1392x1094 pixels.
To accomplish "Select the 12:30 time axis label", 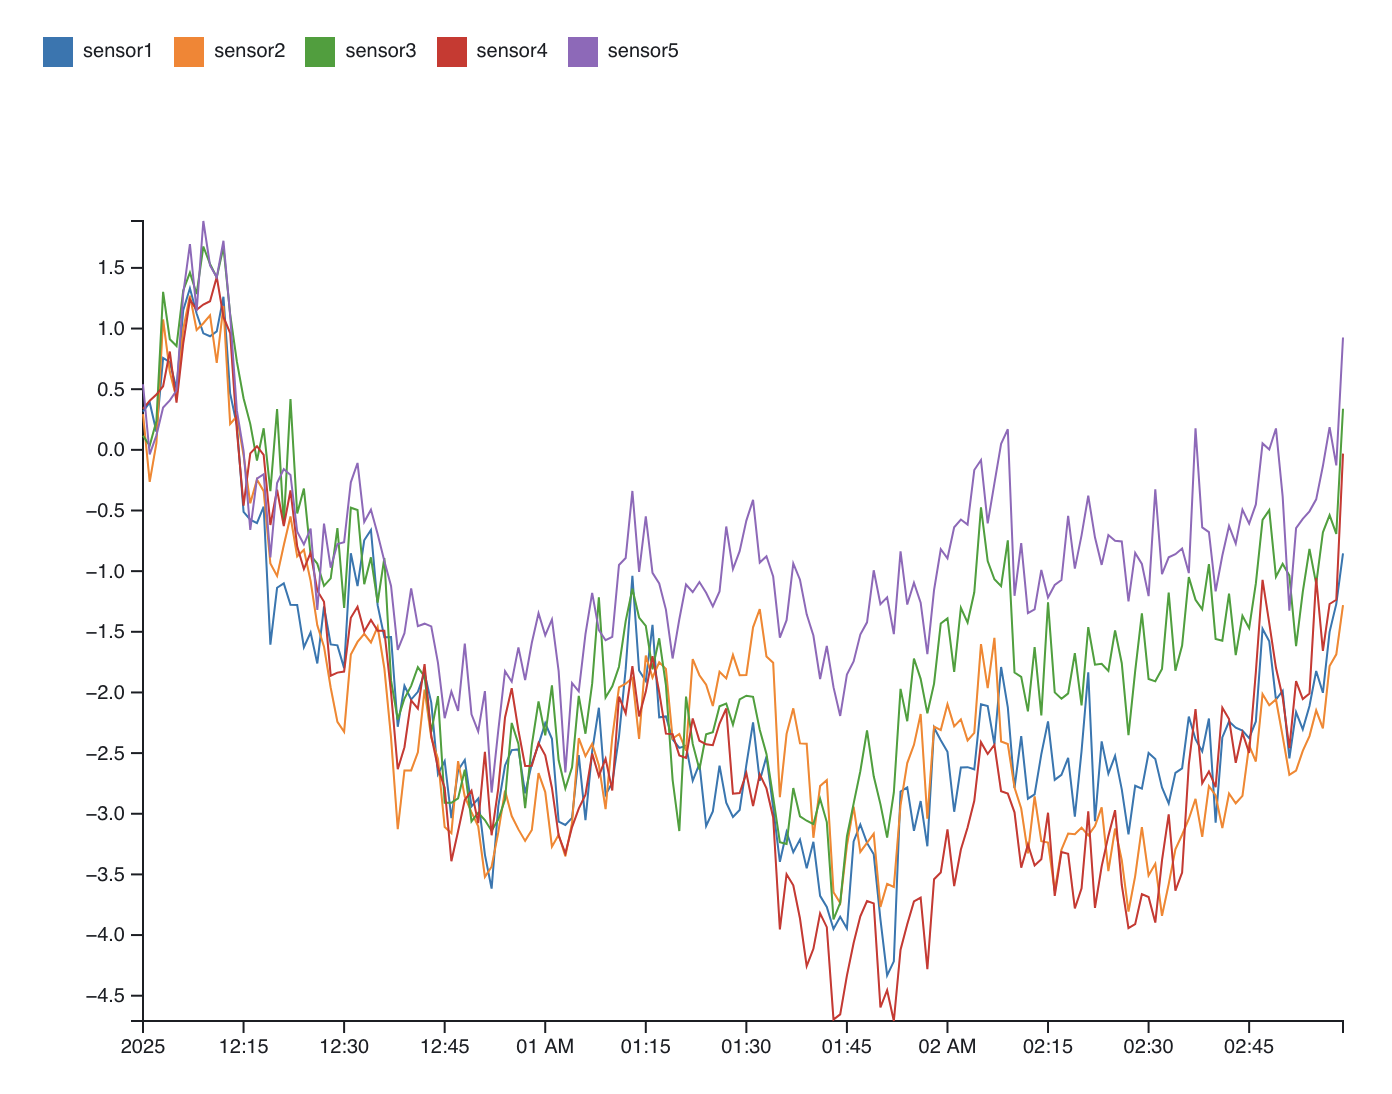I will 344,1047.
